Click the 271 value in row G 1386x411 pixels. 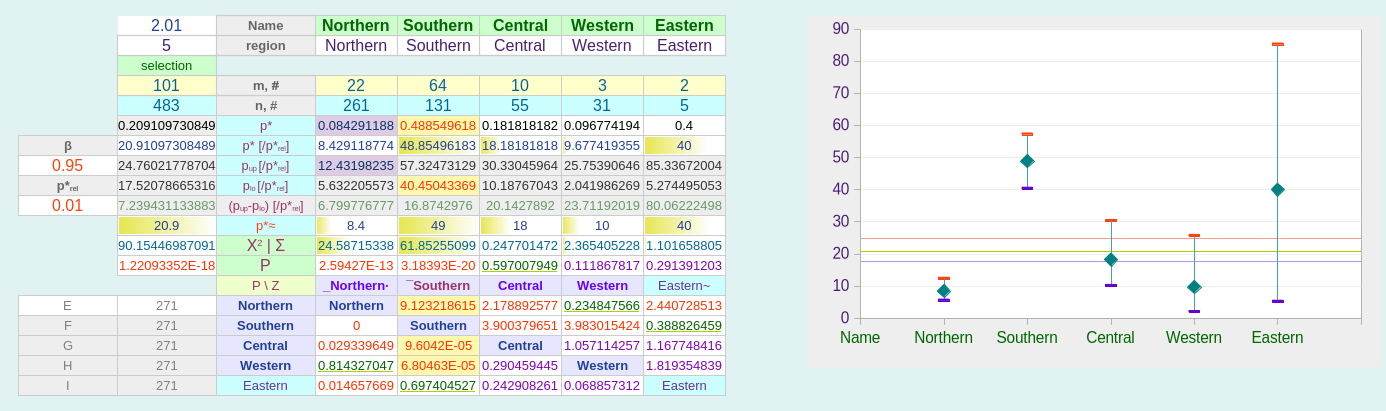click(167, 346)
